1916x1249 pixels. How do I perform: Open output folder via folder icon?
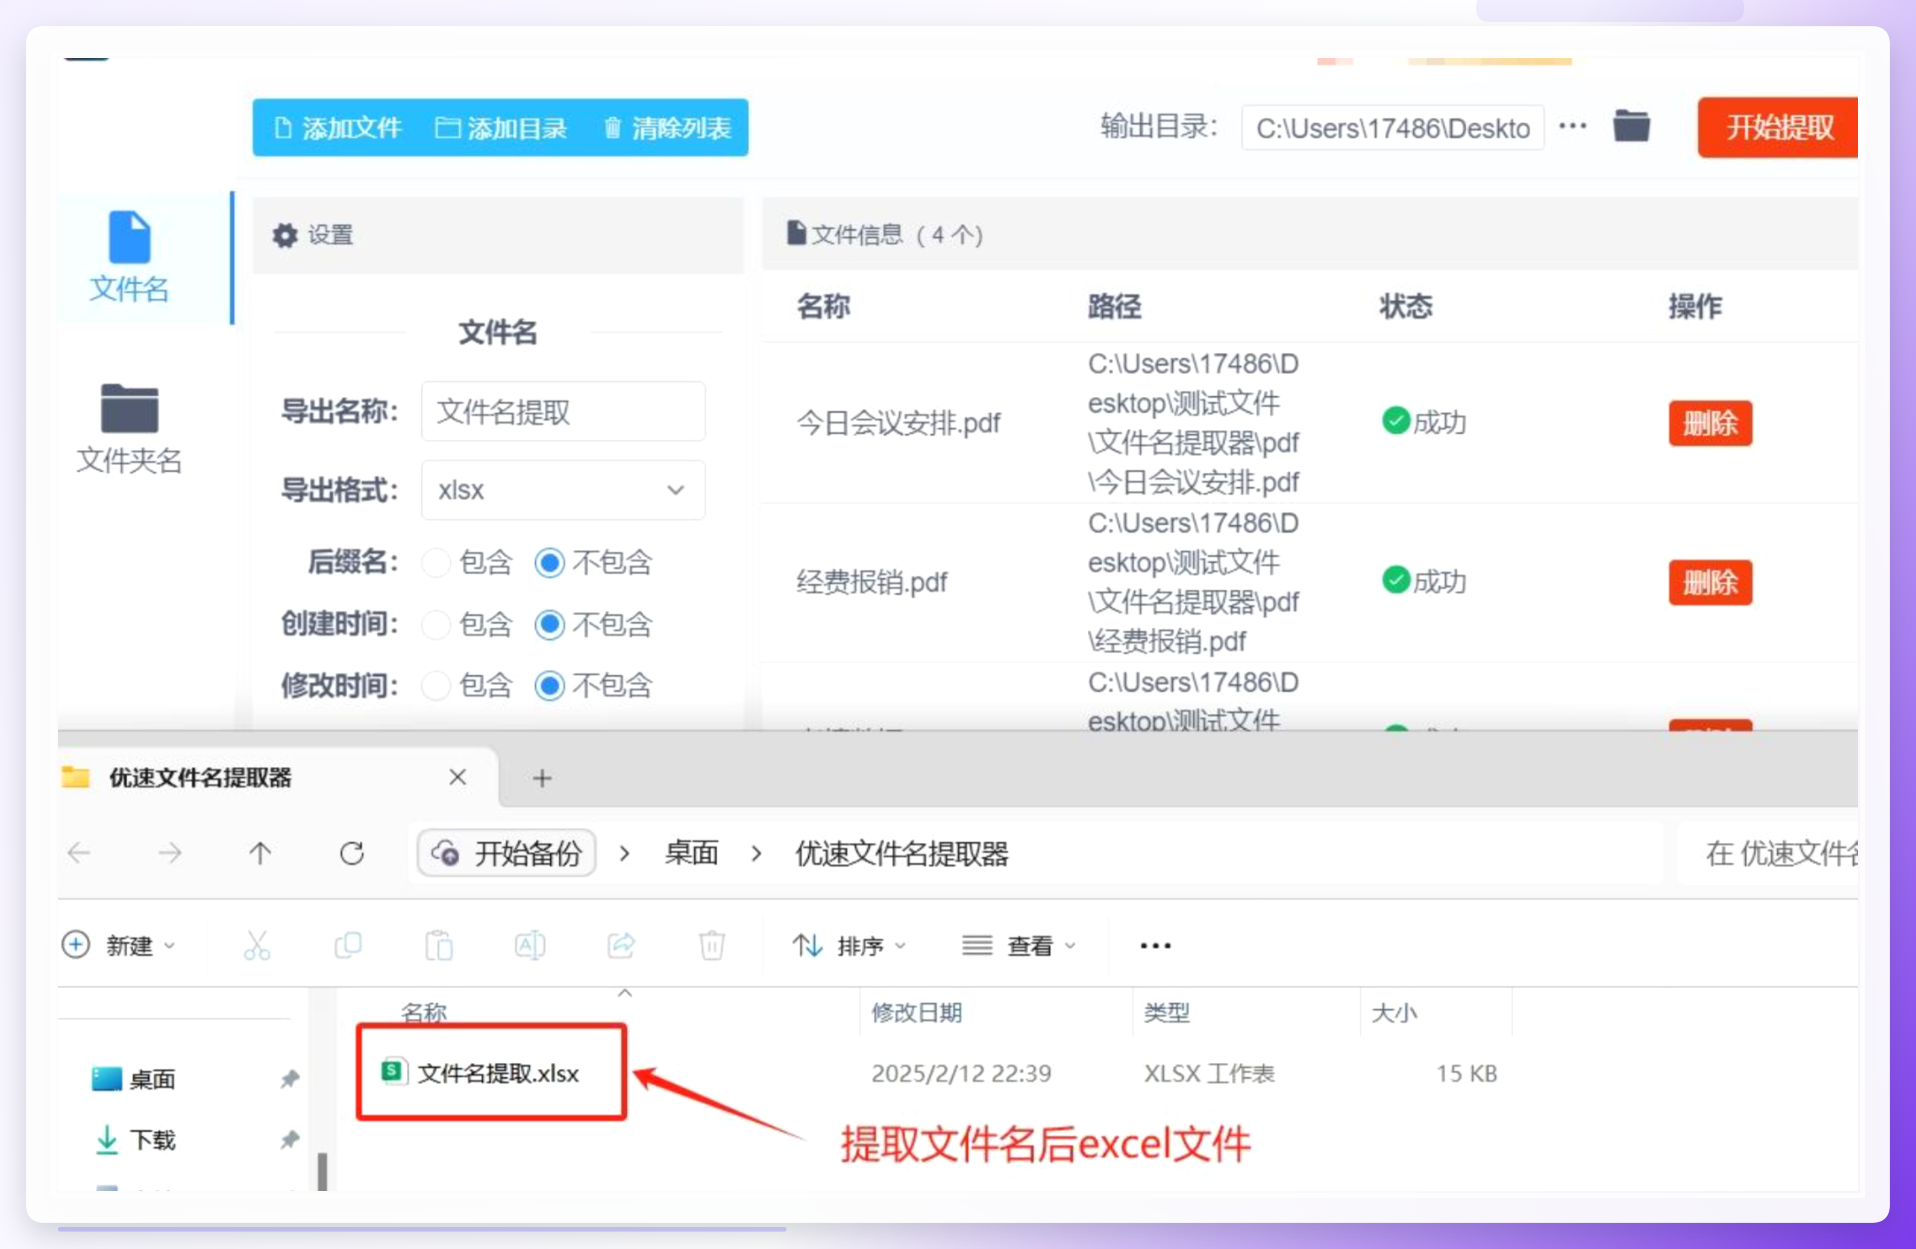(1631, 126)
